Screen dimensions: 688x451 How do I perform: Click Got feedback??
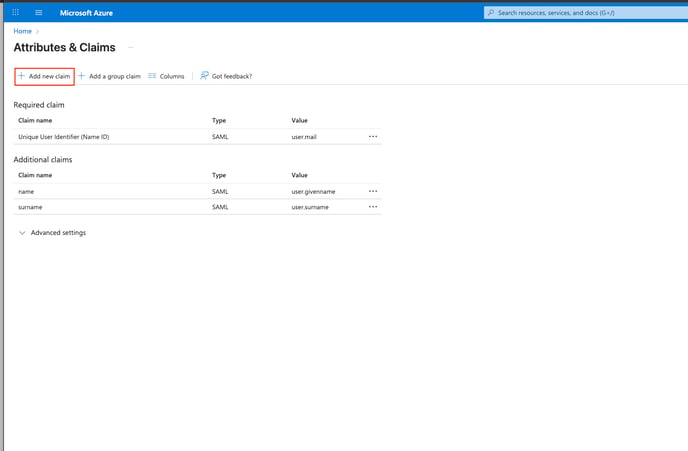tap(226, 76)
